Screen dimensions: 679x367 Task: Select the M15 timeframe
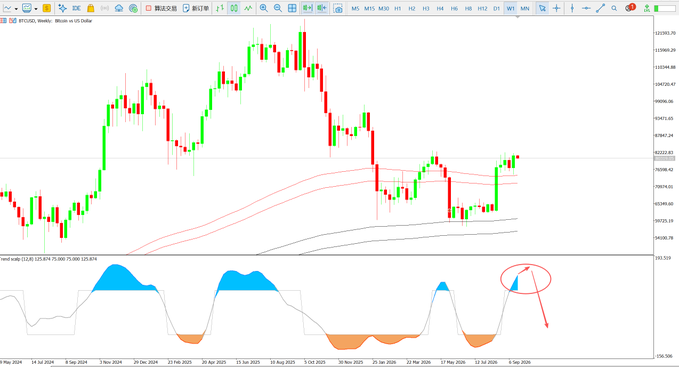click(x=369, y=9)
